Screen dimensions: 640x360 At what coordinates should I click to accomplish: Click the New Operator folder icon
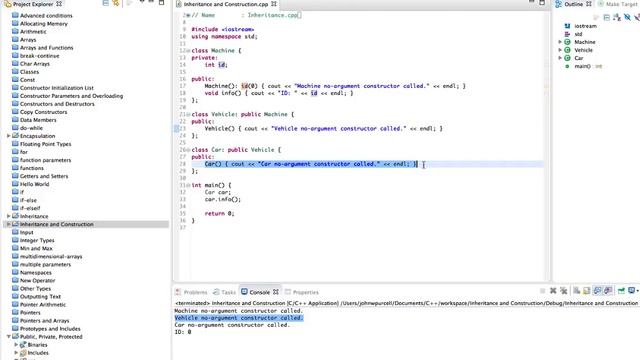coord(15,280)
